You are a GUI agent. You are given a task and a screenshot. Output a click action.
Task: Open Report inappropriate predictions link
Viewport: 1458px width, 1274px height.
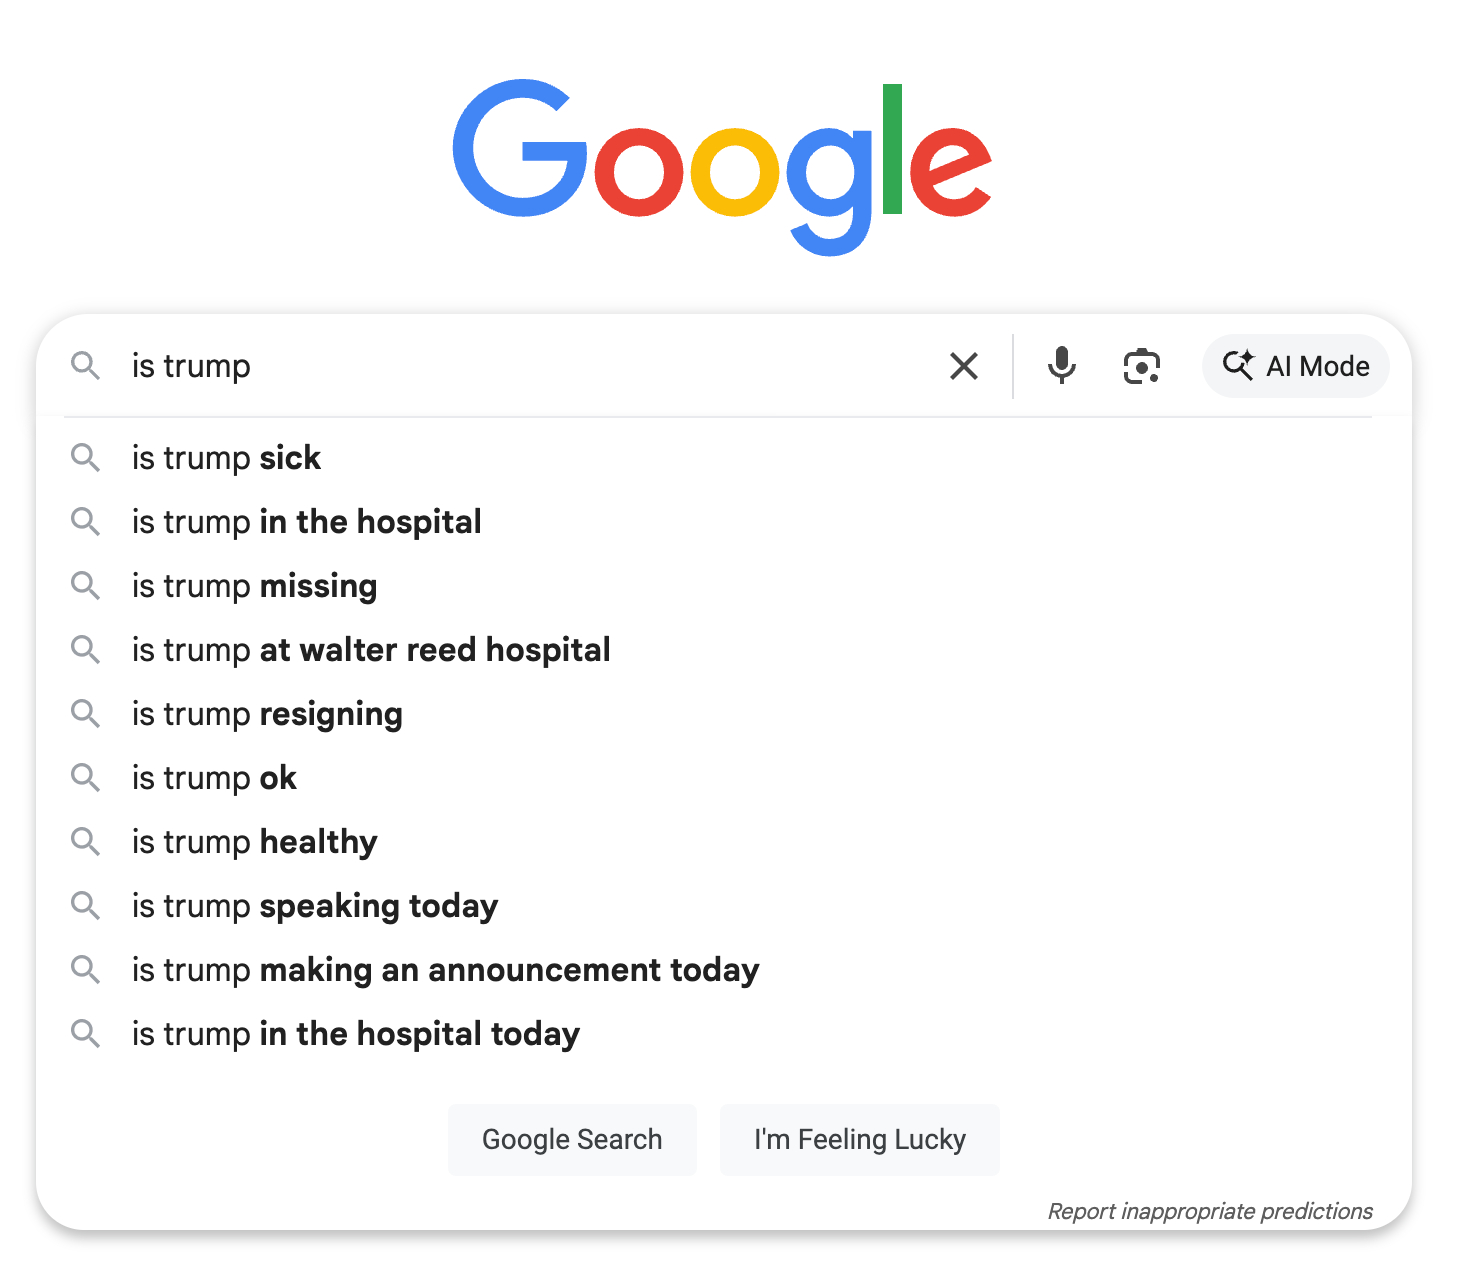click(x=1209, y=1212)
